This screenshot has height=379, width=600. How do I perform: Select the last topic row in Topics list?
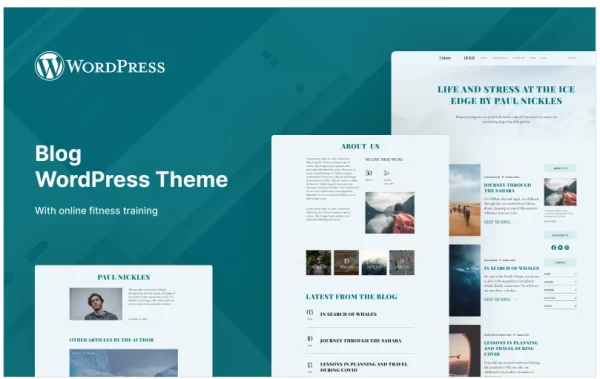(560, 306)
